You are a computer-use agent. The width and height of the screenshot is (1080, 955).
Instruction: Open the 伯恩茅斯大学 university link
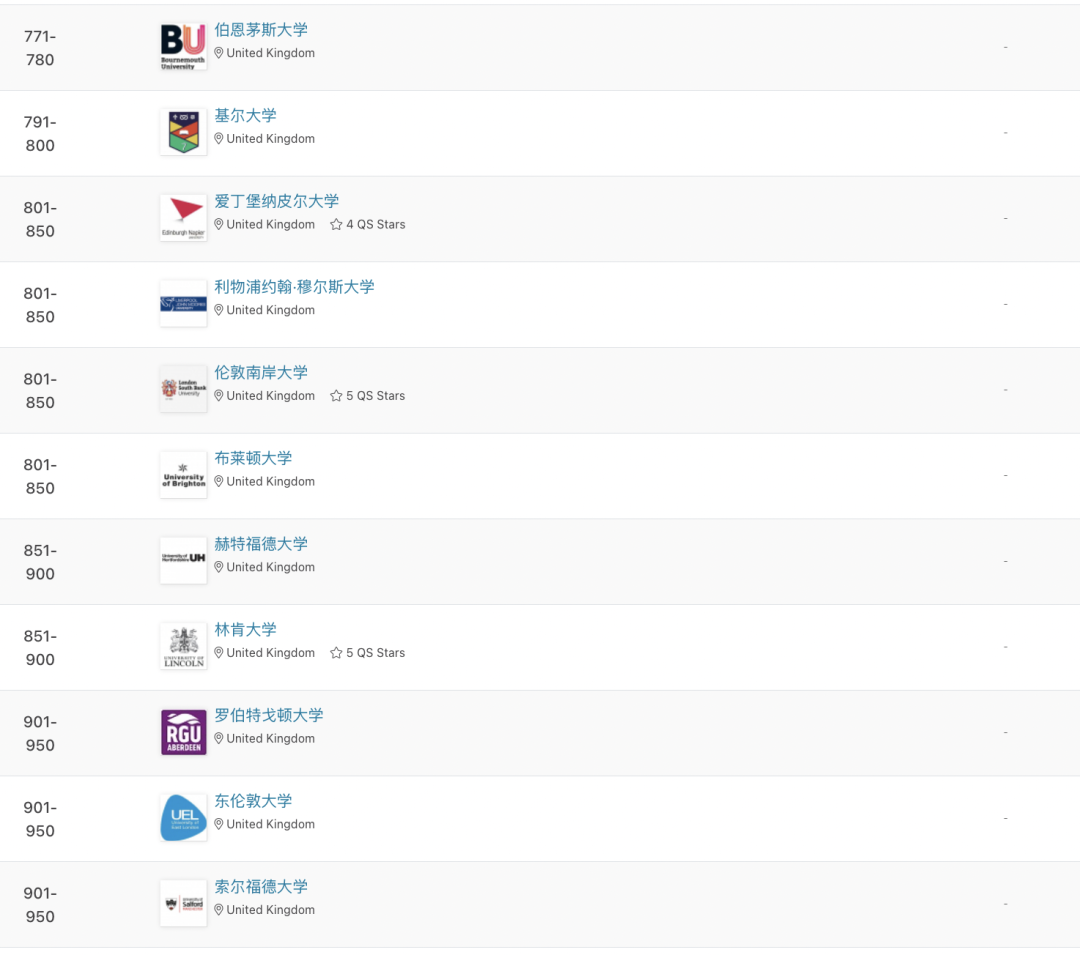click(261, 30)
